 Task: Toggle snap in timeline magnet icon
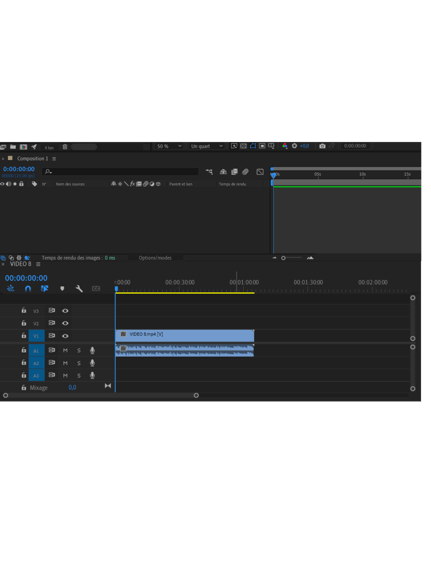click(x=28, y=288)
